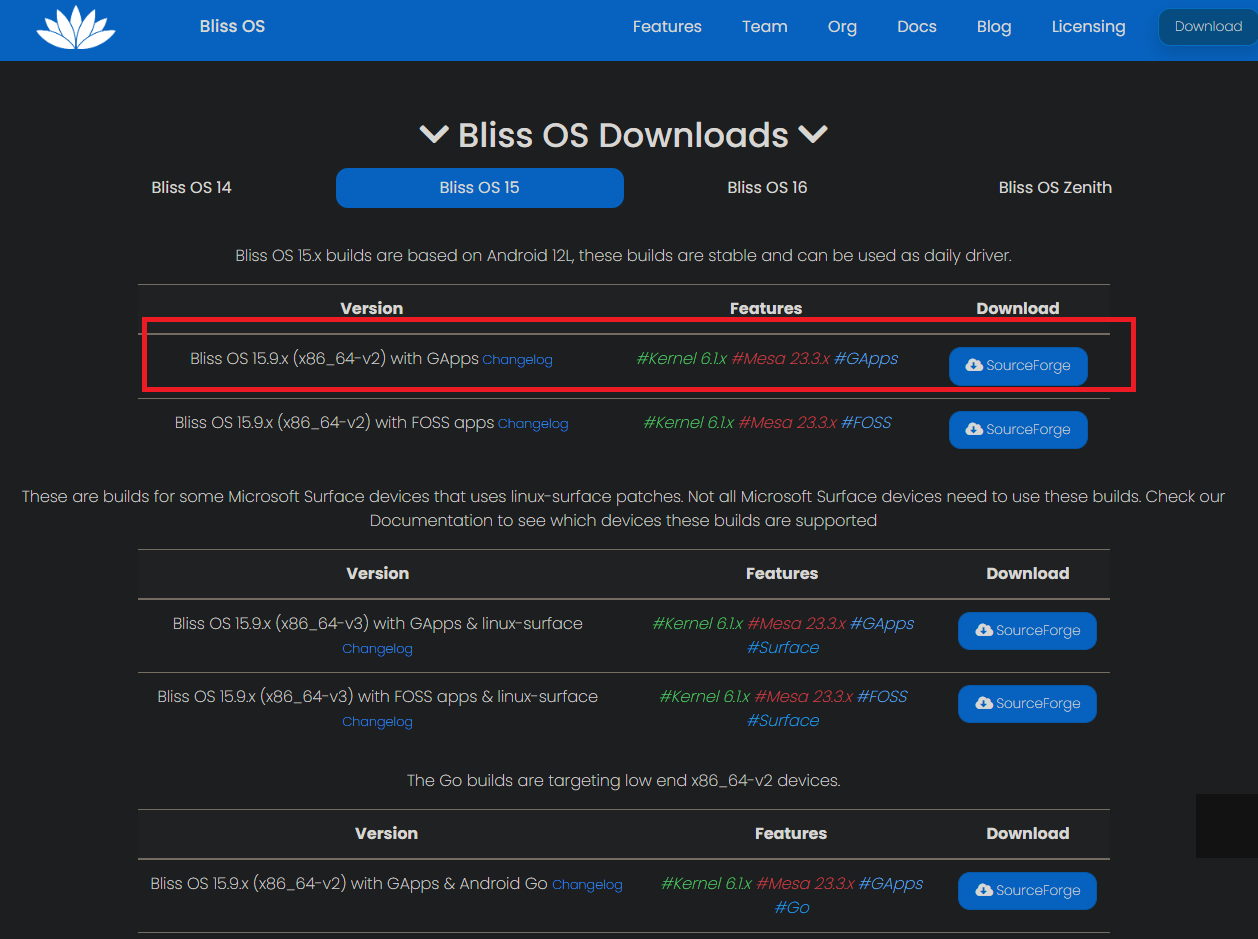Open the Bliss OS home link
This screenshot has height=939, width=1258.
point(232,26)
